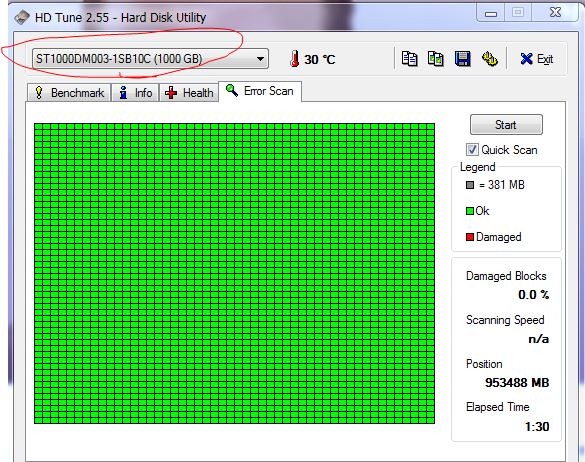The image size is (585, 462).
Task: Click the blue X Exit icon
Action: click(526, 59)
